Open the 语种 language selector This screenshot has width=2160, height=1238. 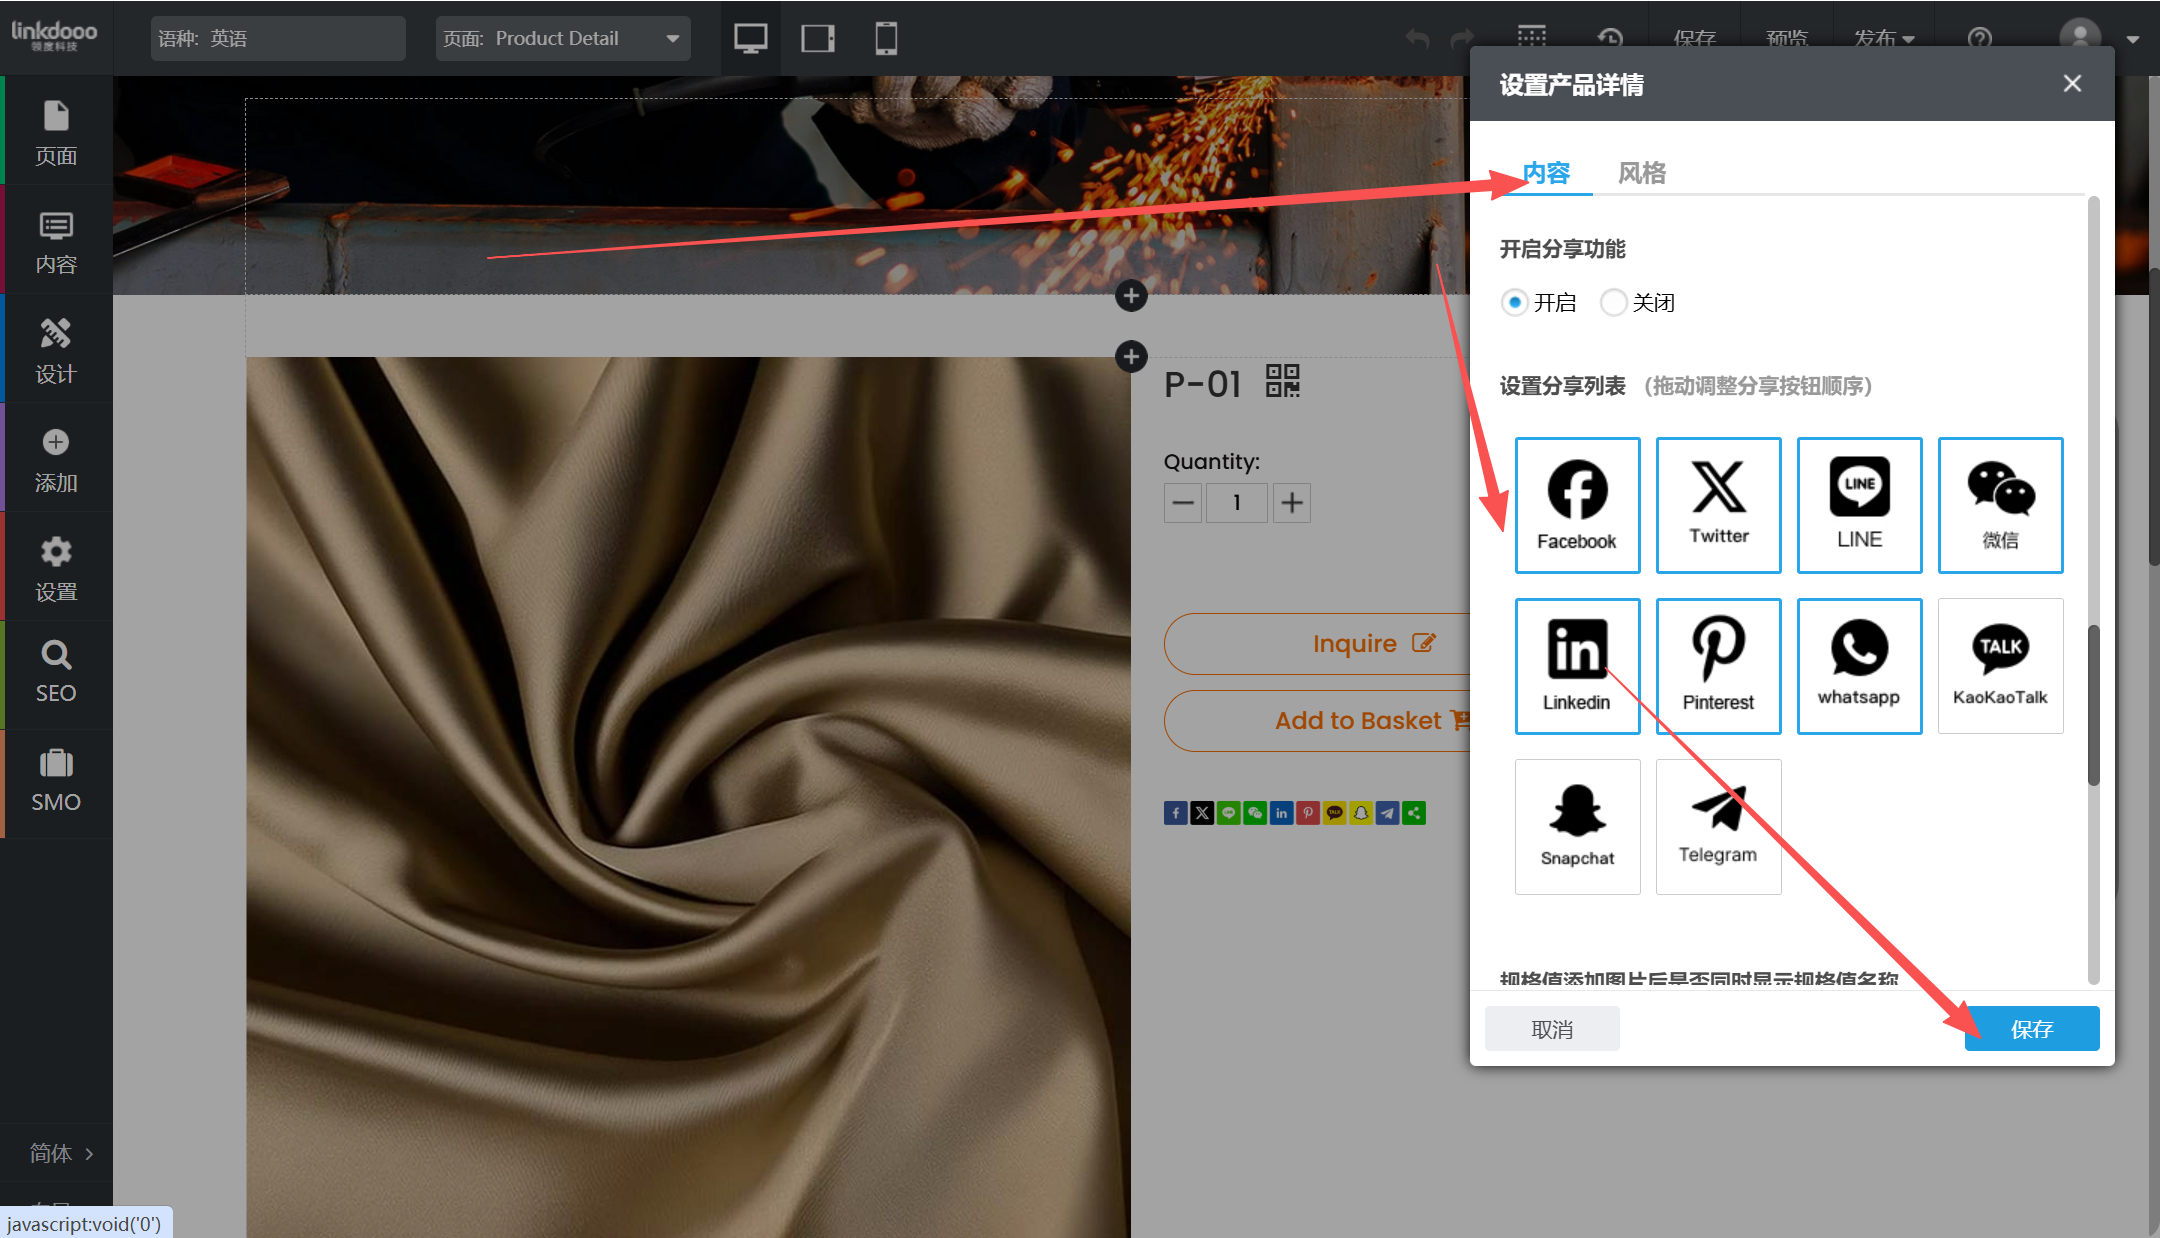point(278,39)
